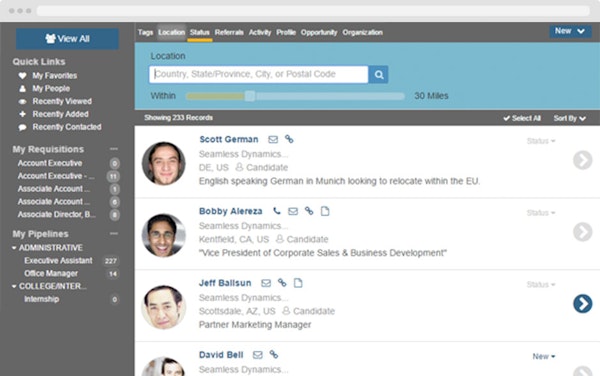Click the Within miles slider handle

click(250, 96)
